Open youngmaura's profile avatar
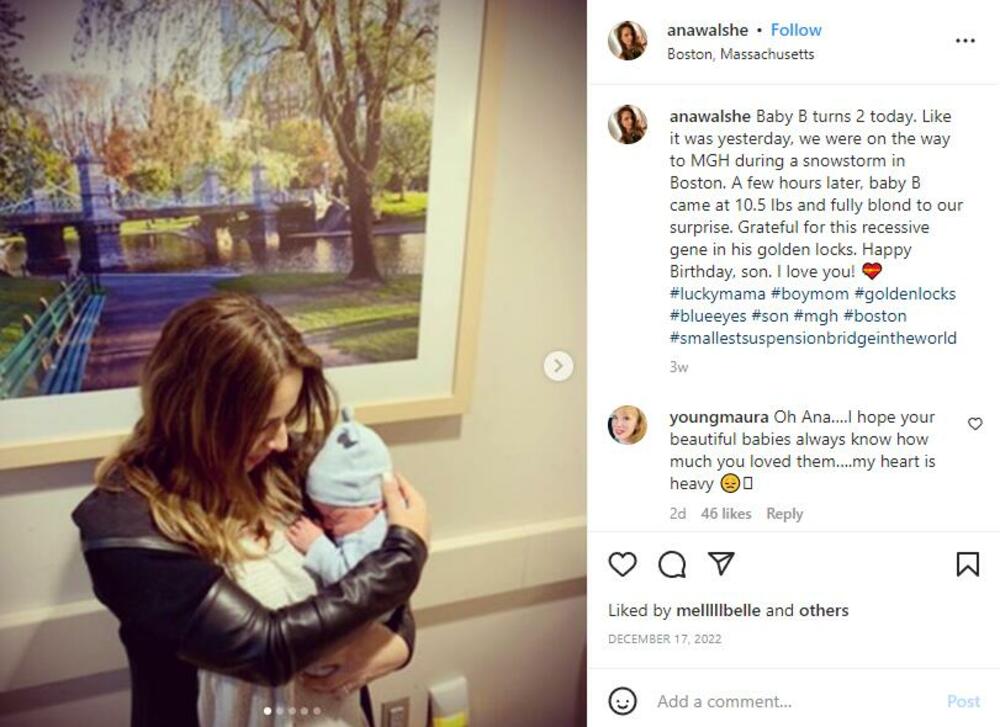This screenshot has height=727, width=1000. click(x=628, y=425)
